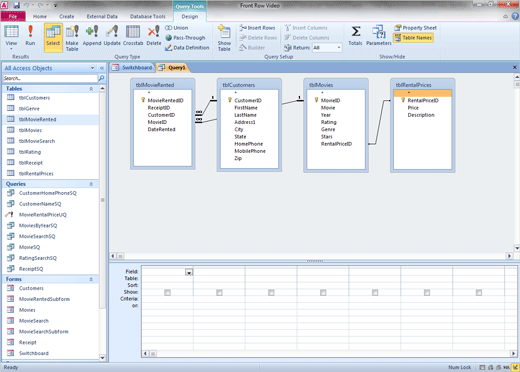Tick the Show checkbox in second grid column
The width and height of the screenshot is (520, 372).
click(219, 293)
